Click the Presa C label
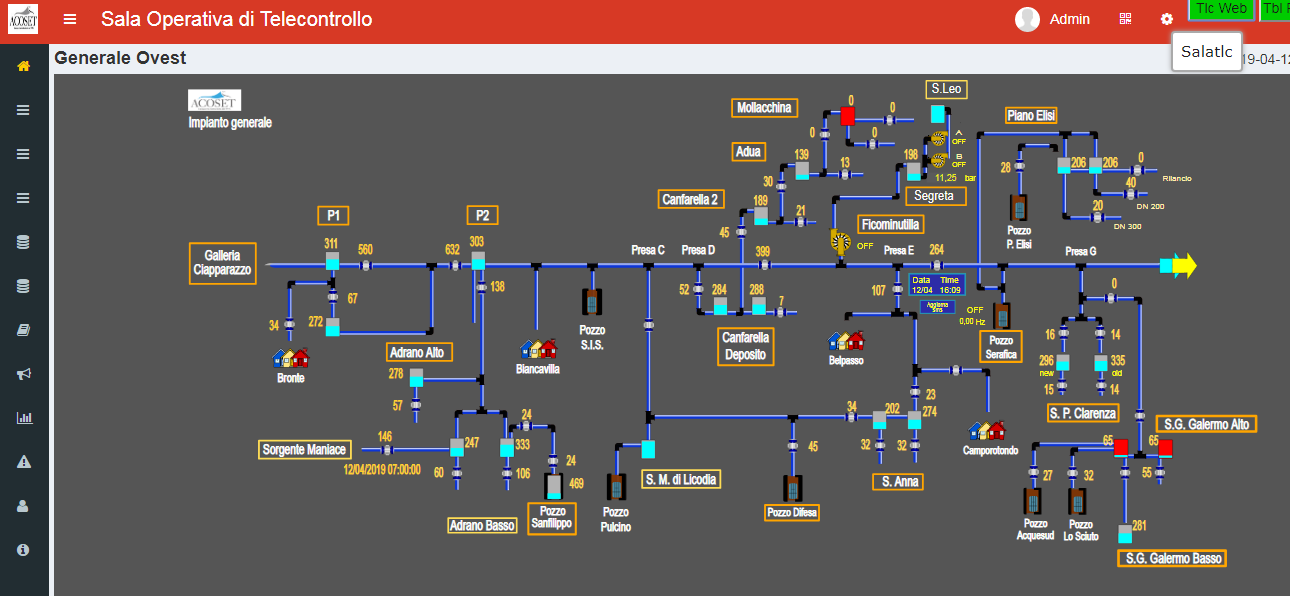1290x596 pixels. tap(648, 250)
